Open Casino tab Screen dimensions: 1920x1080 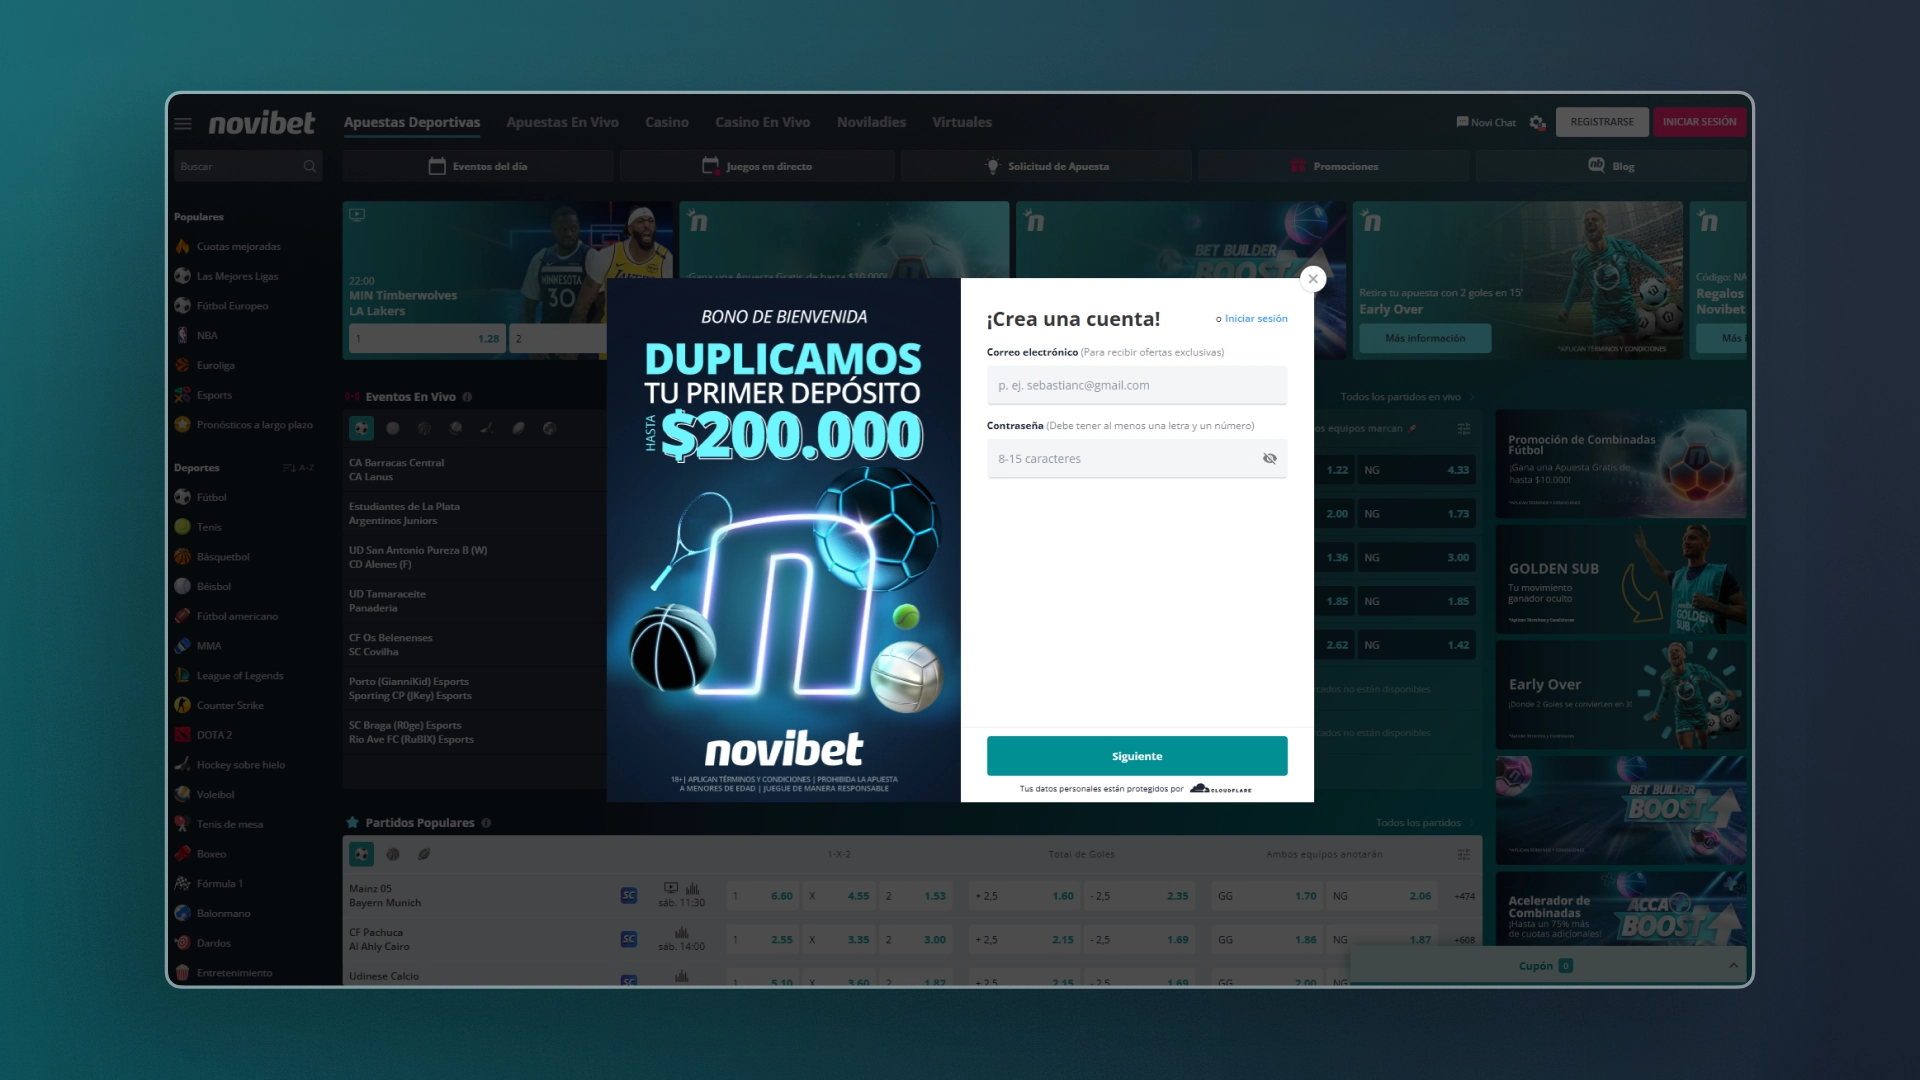coord(667,123)
